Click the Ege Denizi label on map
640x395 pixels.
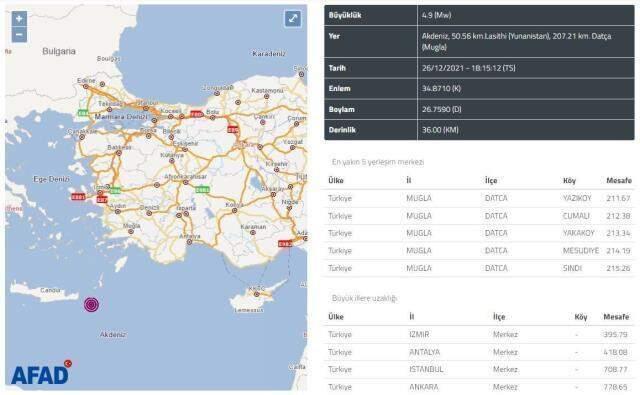[x=51, y=179]
